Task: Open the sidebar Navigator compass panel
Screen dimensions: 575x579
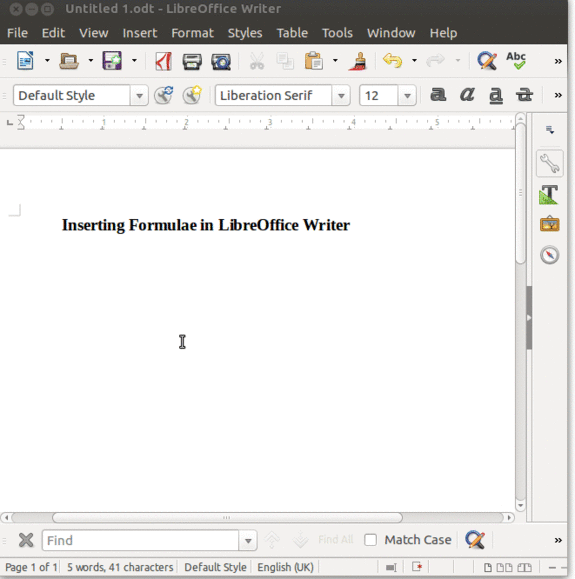Action: [x=550, y=255]
